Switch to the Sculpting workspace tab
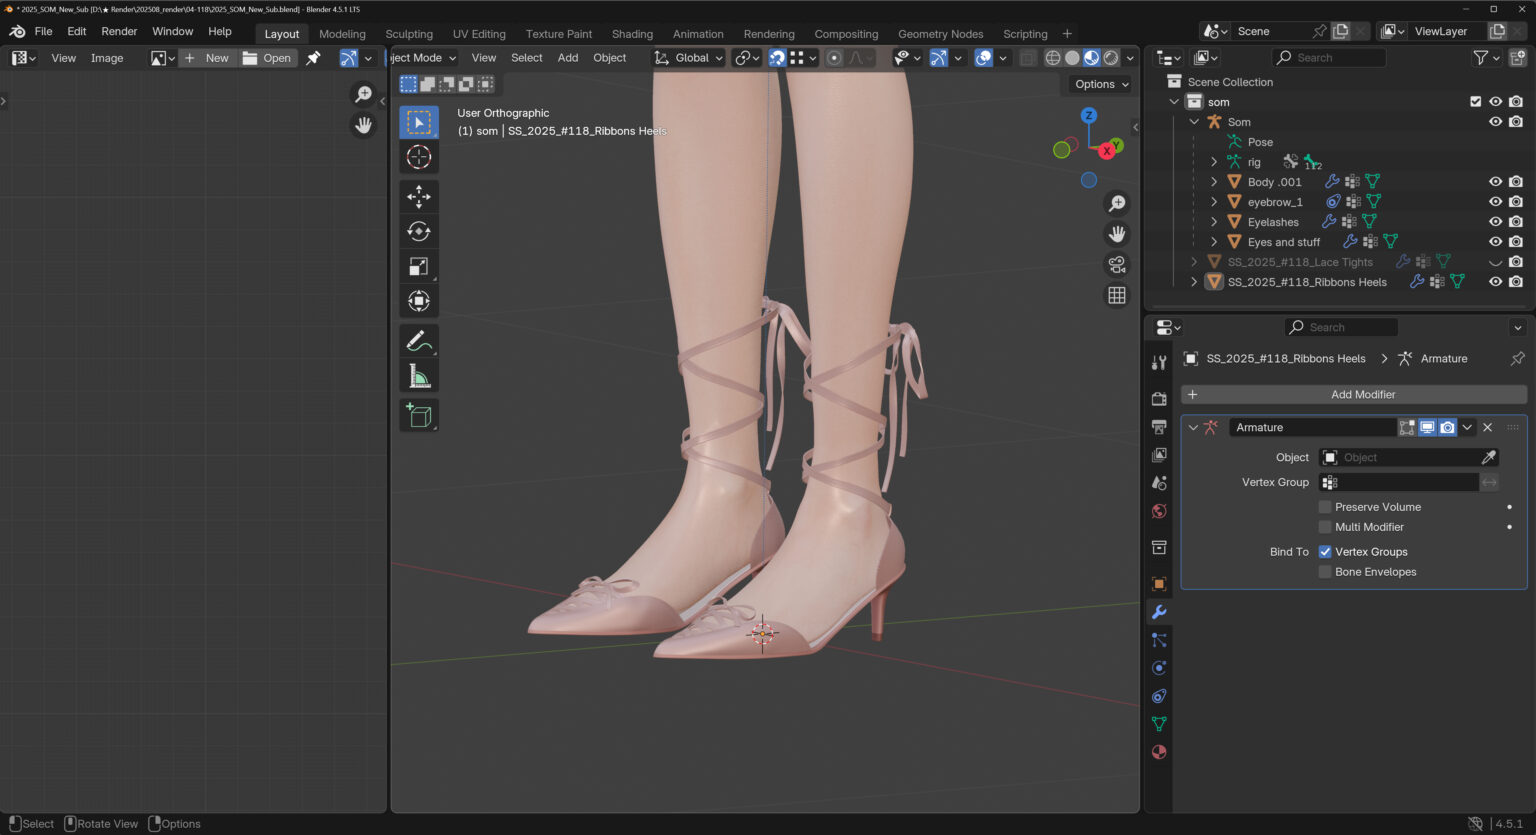This screenshot has width=1536, height=835. click(409, 34)
